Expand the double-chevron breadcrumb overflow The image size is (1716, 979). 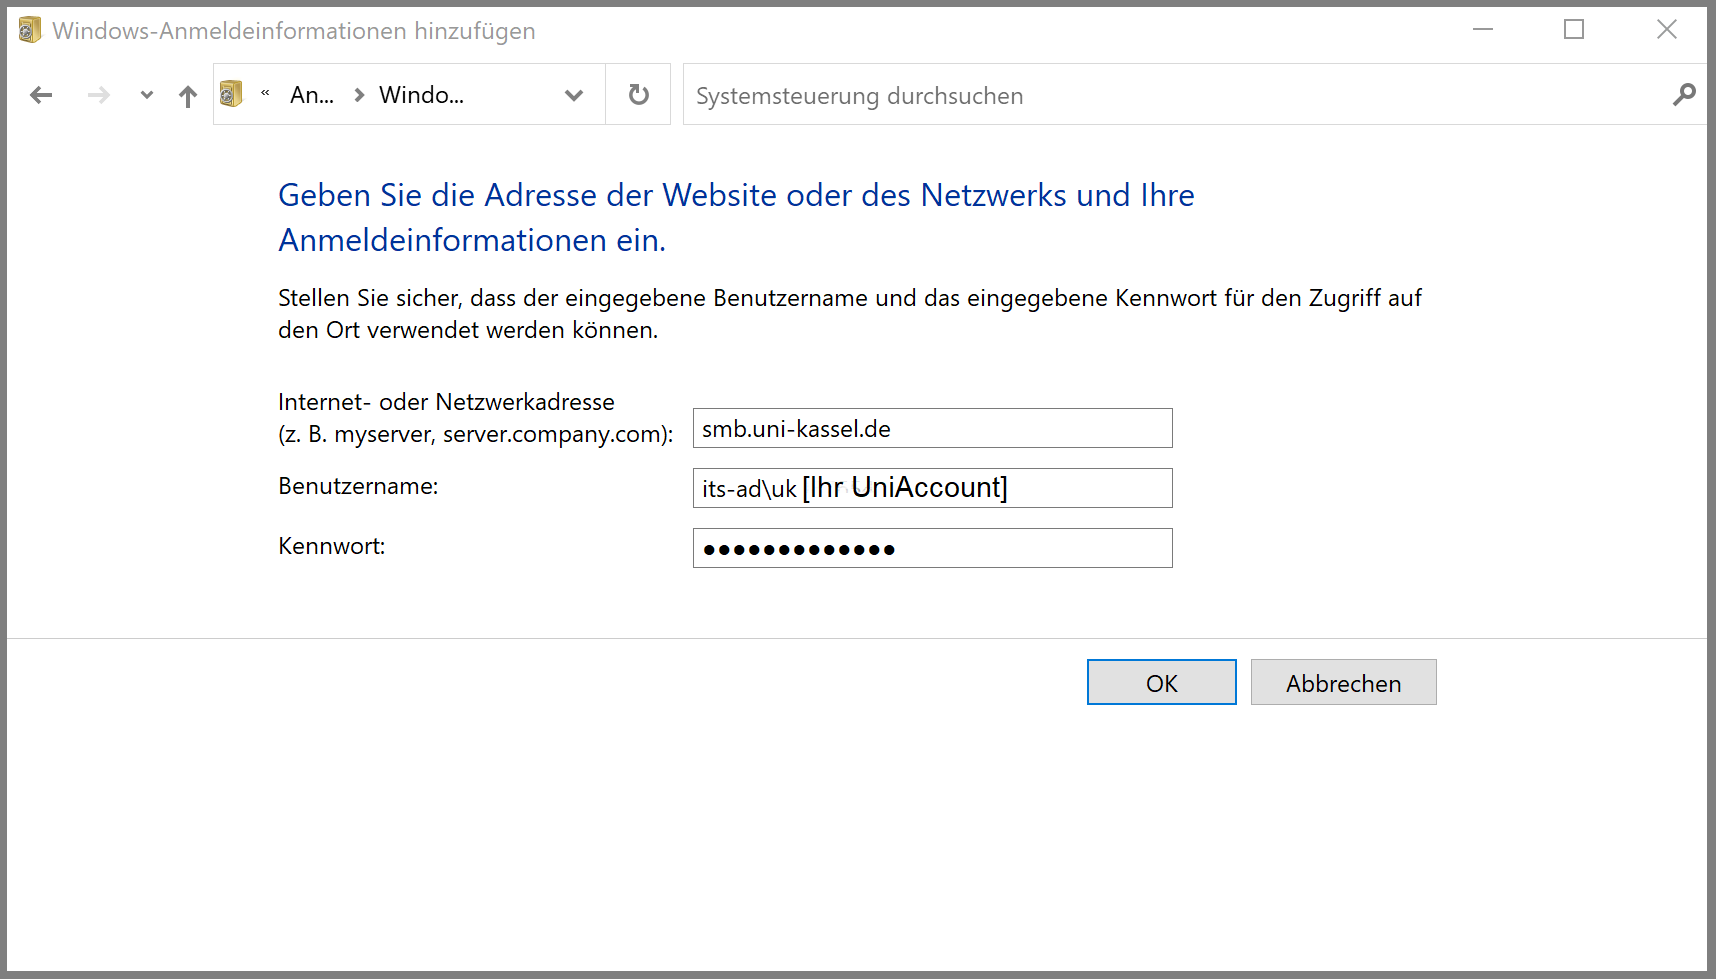(265, 94)
